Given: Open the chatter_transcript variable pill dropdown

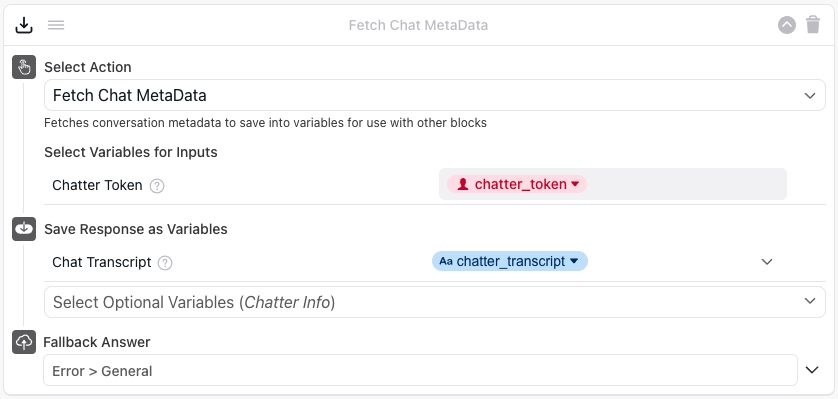Looking at the screenshot, I should click(510, 261).
